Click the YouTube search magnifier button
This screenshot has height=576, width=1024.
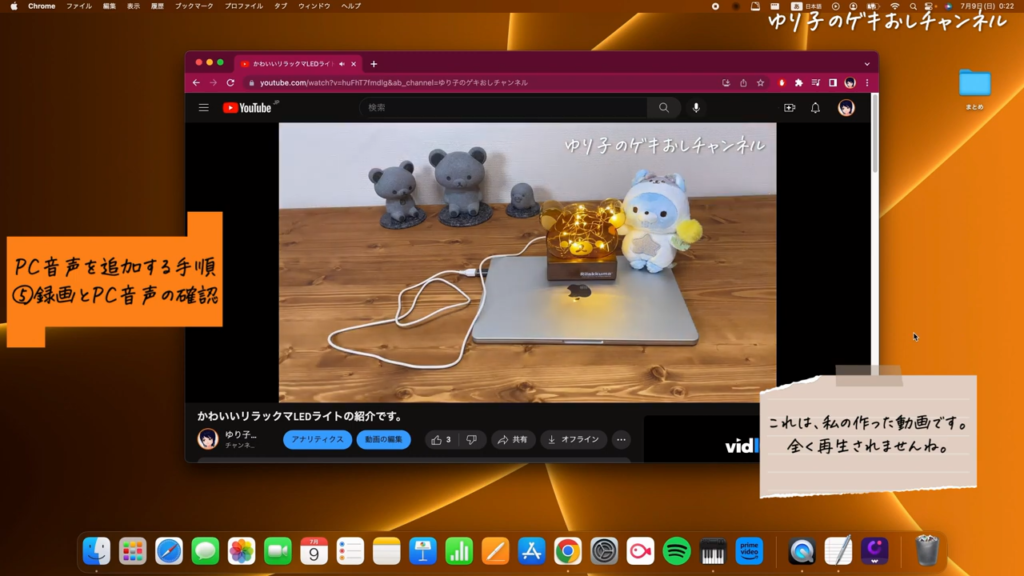[x=664, y=108]
